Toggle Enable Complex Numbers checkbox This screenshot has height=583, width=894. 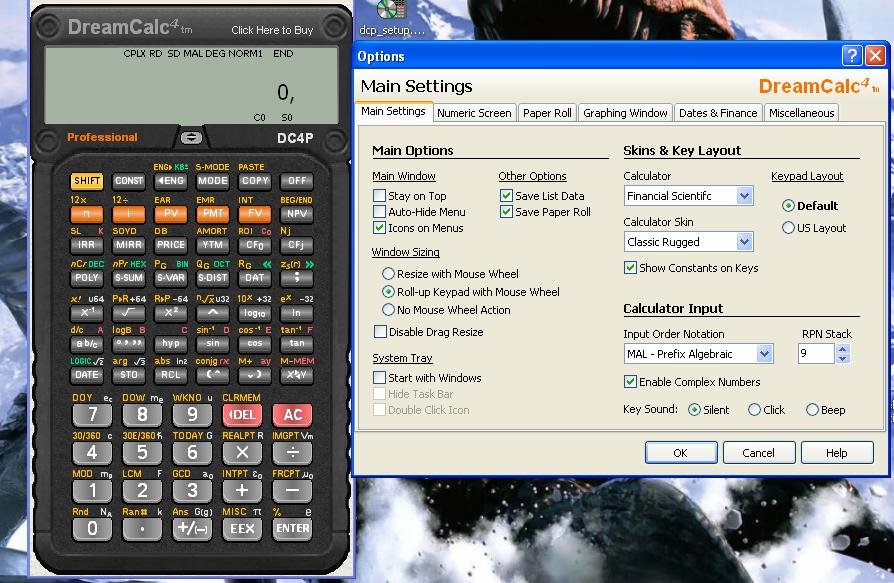click(x=630, y=382)
